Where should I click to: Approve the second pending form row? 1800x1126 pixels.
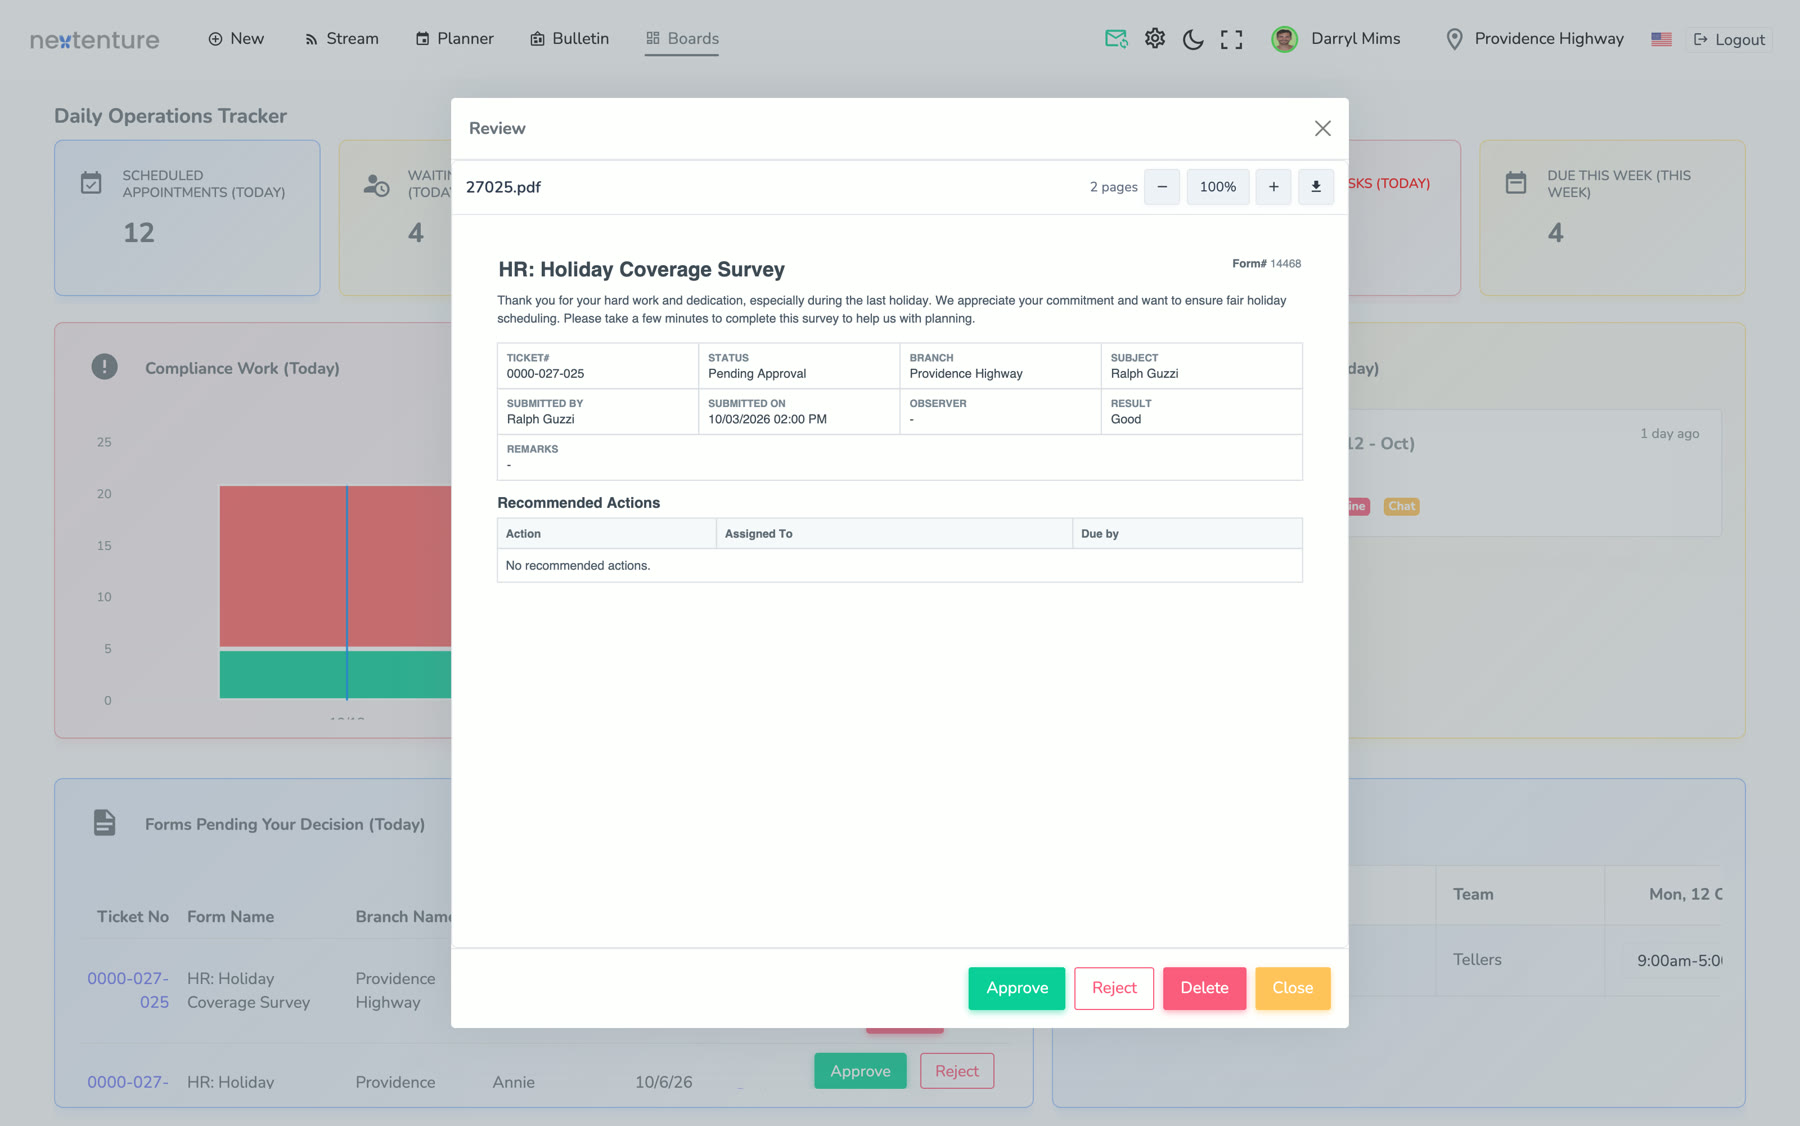tap(860, 1071)
